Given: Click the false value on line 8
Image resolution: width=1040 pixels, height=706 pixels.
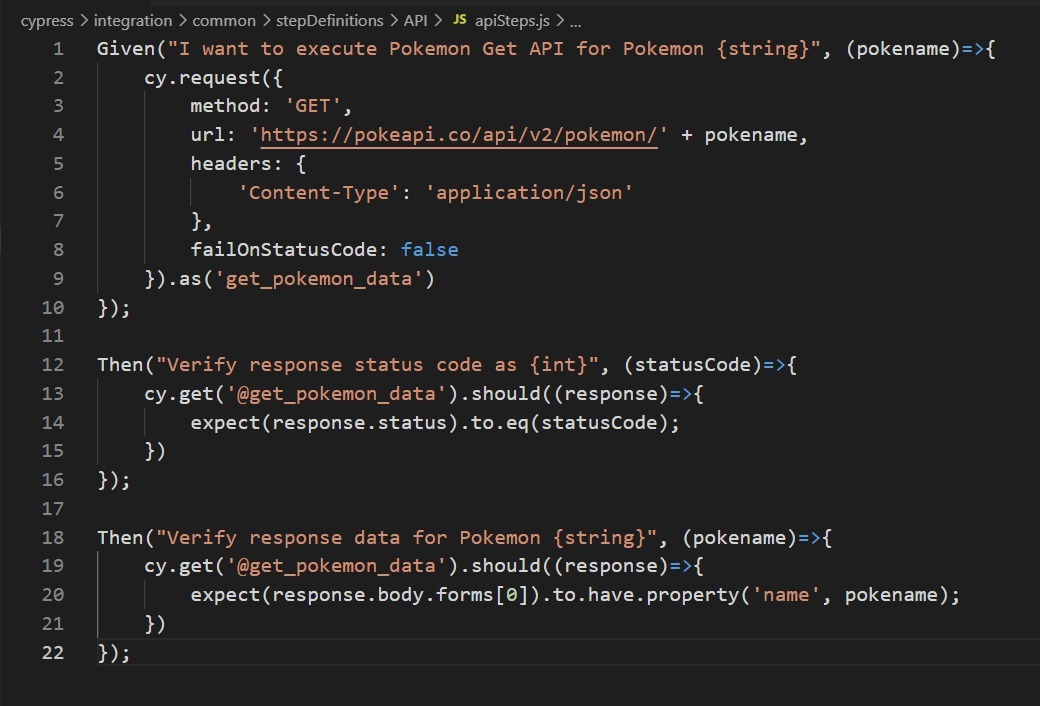Looking at the screenshot, I should coord(429,249).
